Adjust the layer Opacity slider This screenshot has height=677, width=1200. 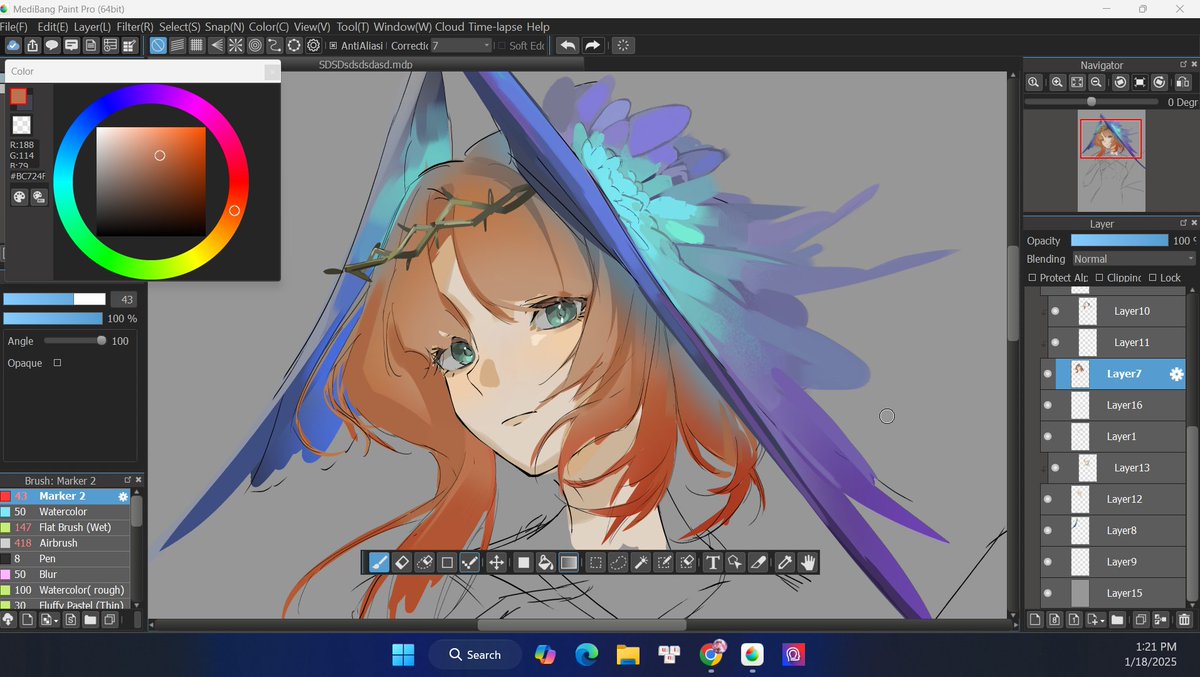1119,241
